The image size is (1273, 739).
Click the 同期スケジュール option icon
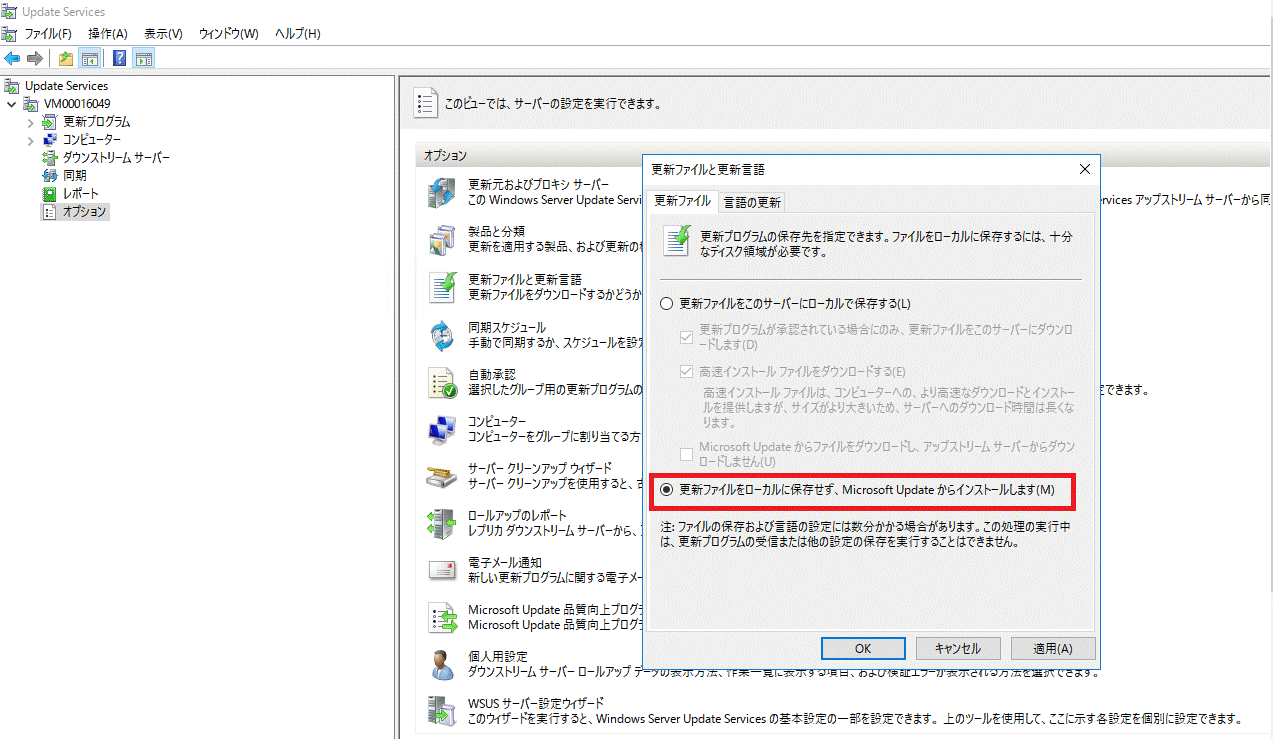[442, 335]
